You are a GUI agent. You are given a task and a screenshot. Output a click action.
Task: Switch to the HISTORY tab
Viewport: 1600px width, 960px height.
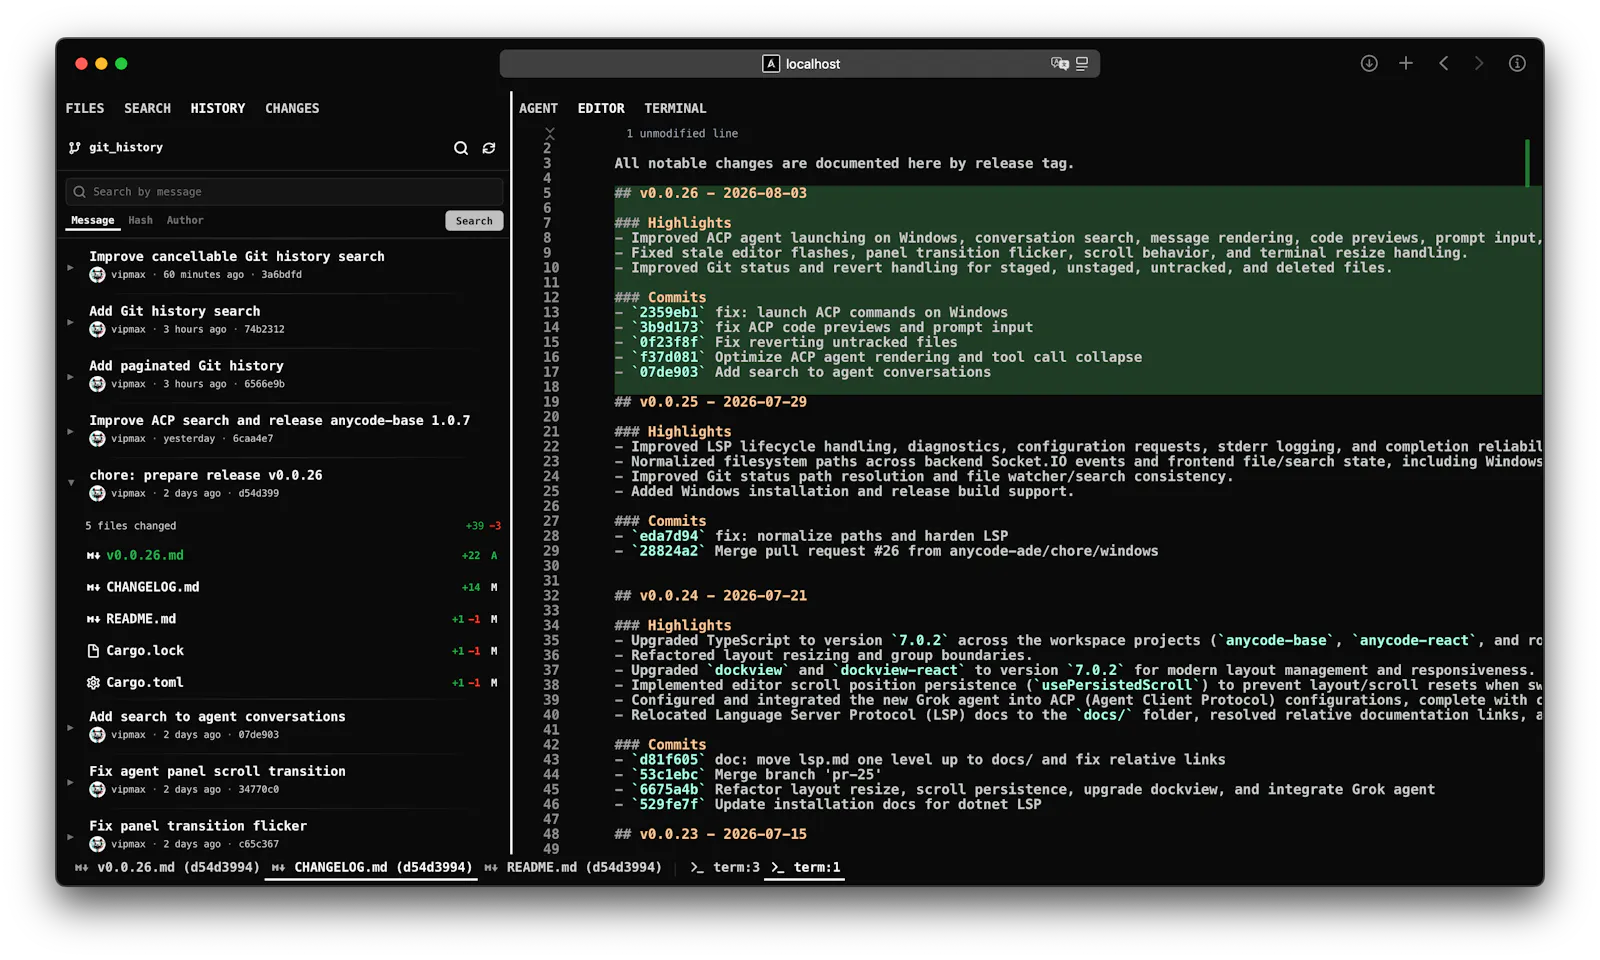218,108
